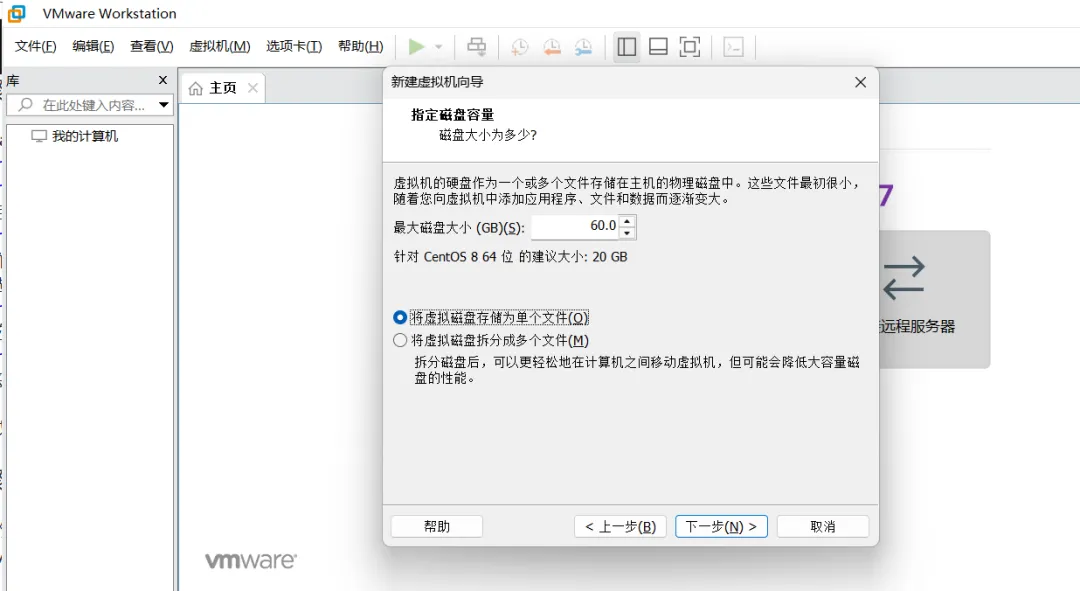The height and width of the screenshot is (591, 1080).
Task: Open the power options dropdown arrow
Action: 438,47
